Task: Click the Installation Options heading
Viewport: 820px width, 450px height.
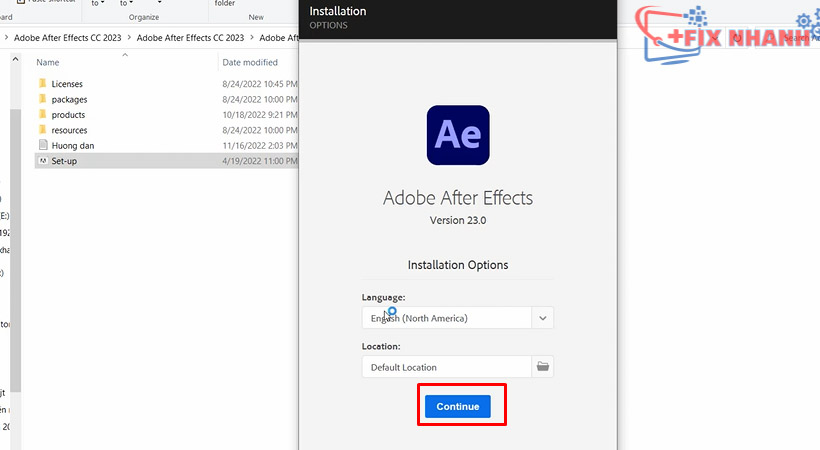Action: point(458,265)
